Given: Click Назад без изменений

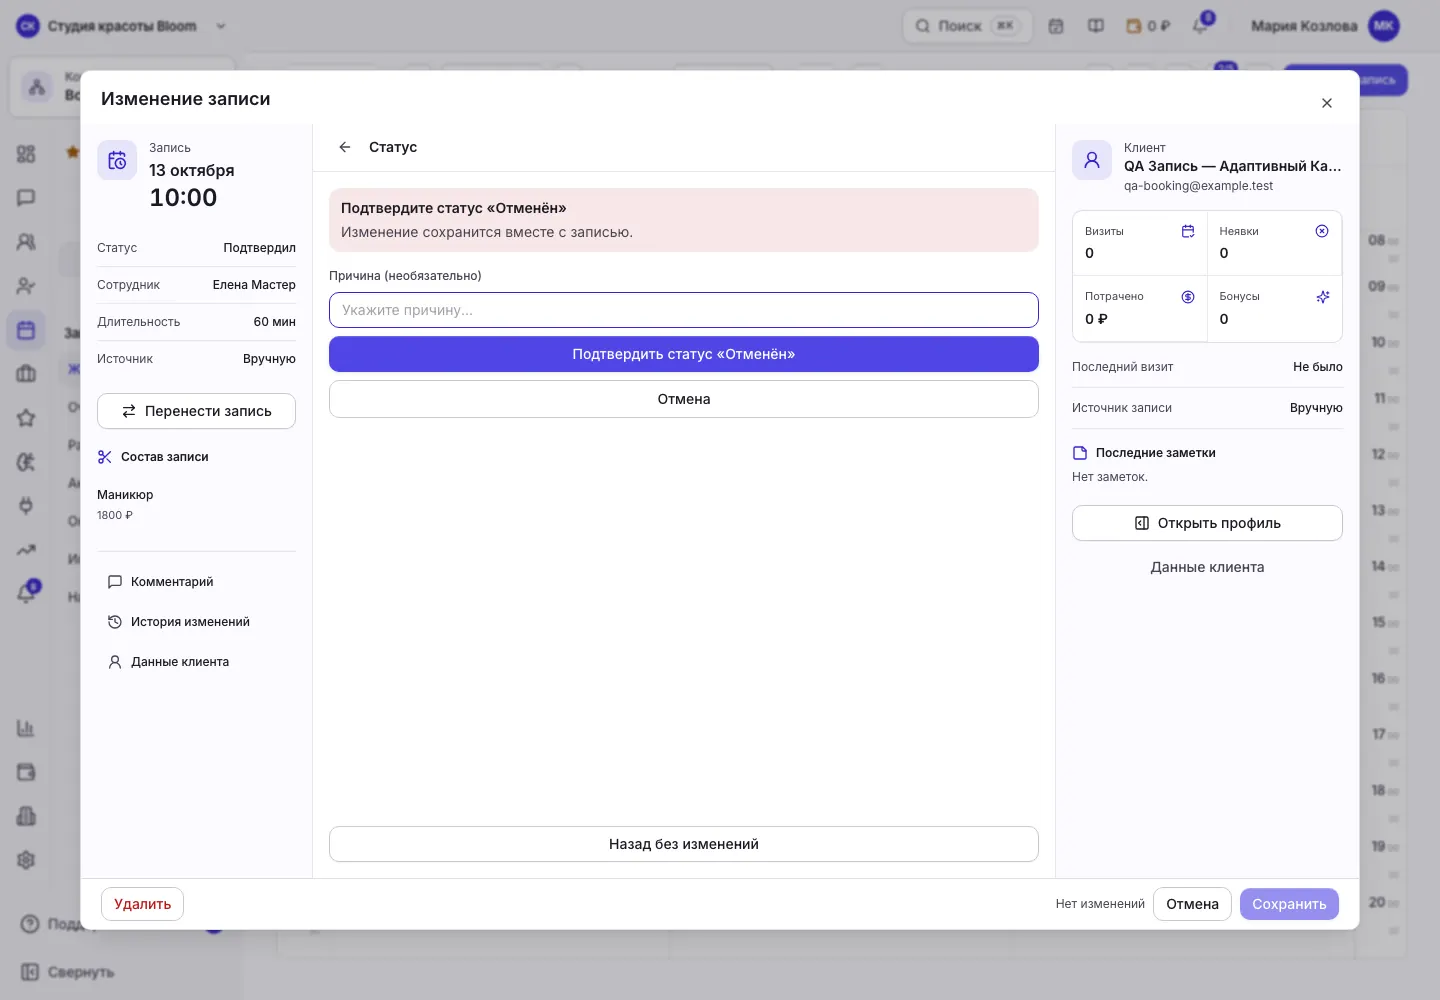Looking at the screenshot, I should coord(684,844).
